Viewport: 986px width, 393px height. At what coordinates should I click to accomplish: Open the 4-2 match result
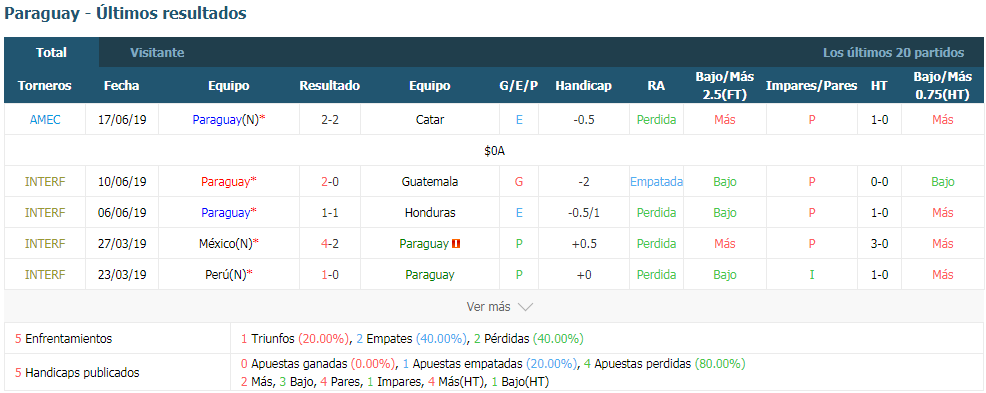330,244
